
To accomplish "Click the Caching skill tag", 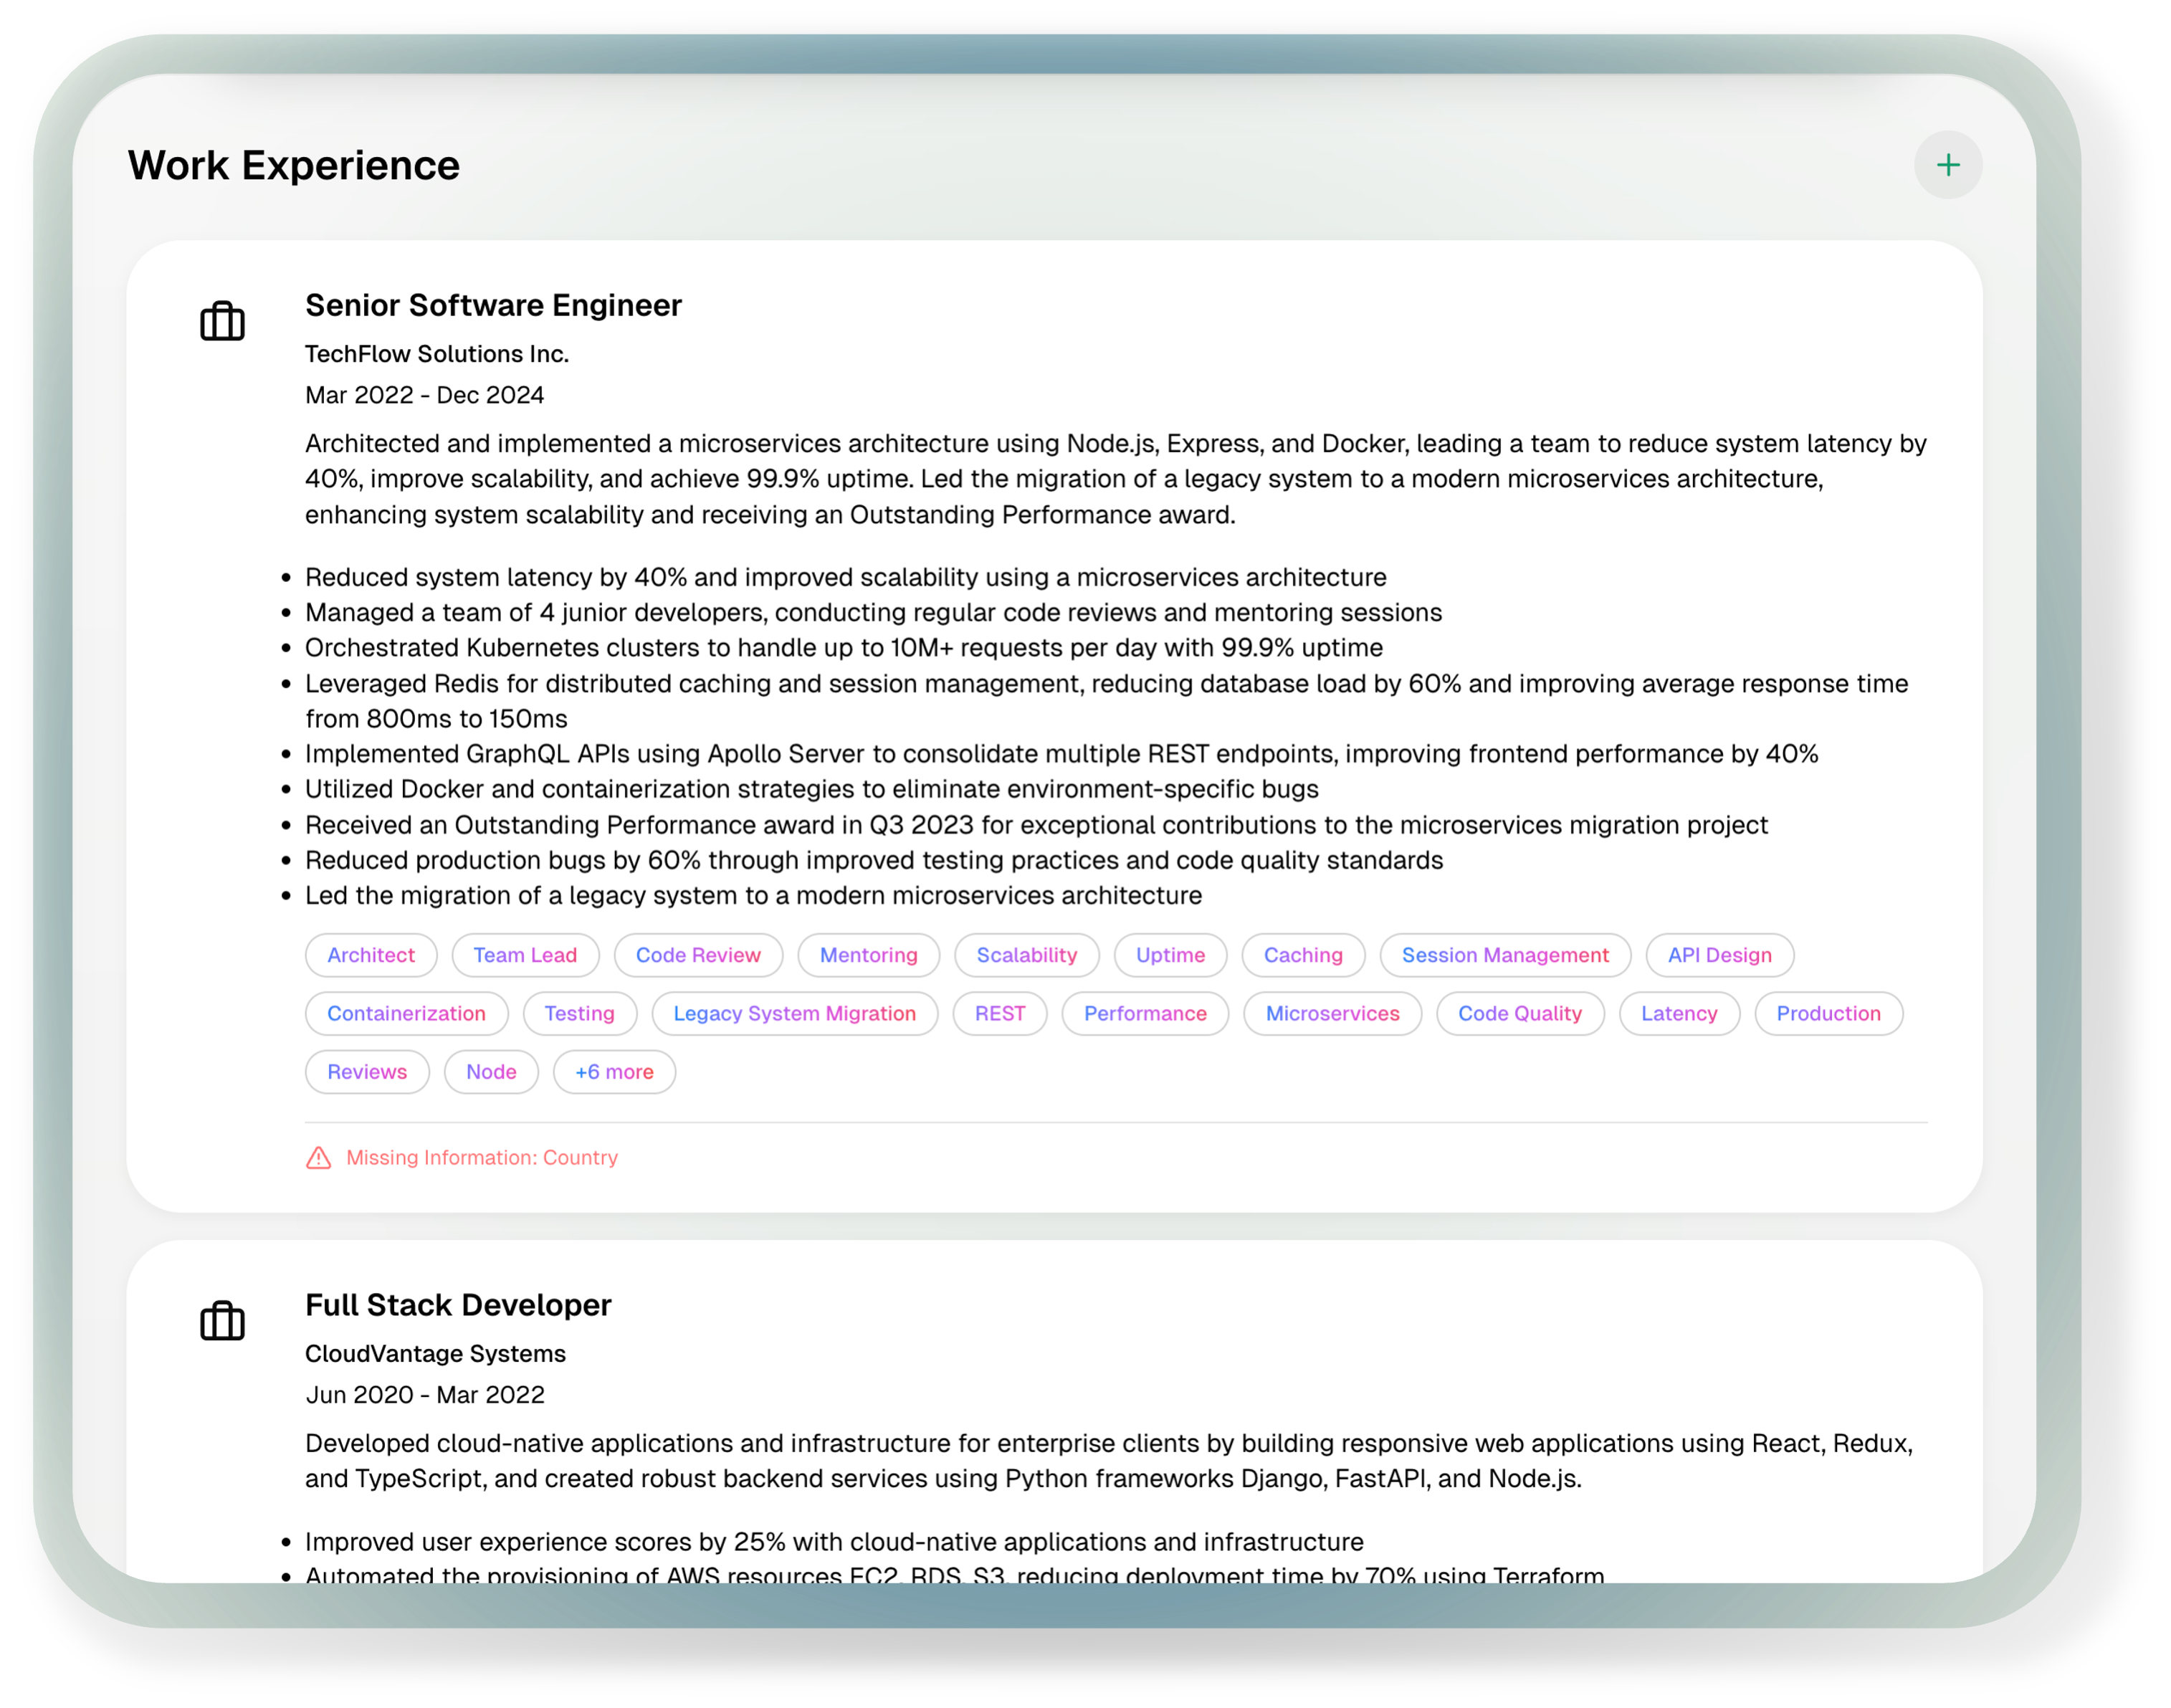I will 1303,954.
